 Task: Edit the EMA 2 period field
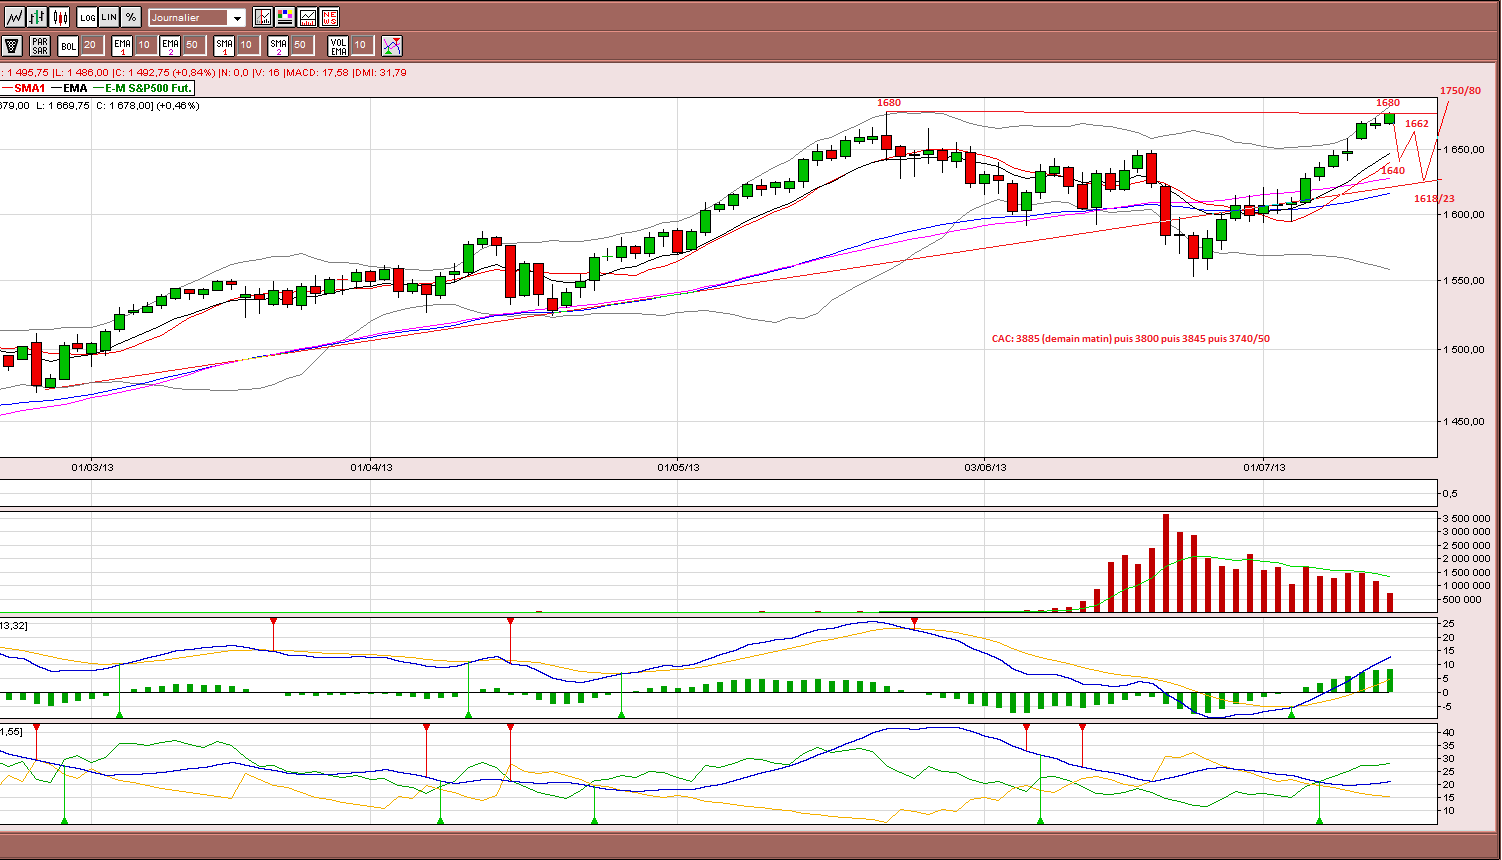pos(193,45)
